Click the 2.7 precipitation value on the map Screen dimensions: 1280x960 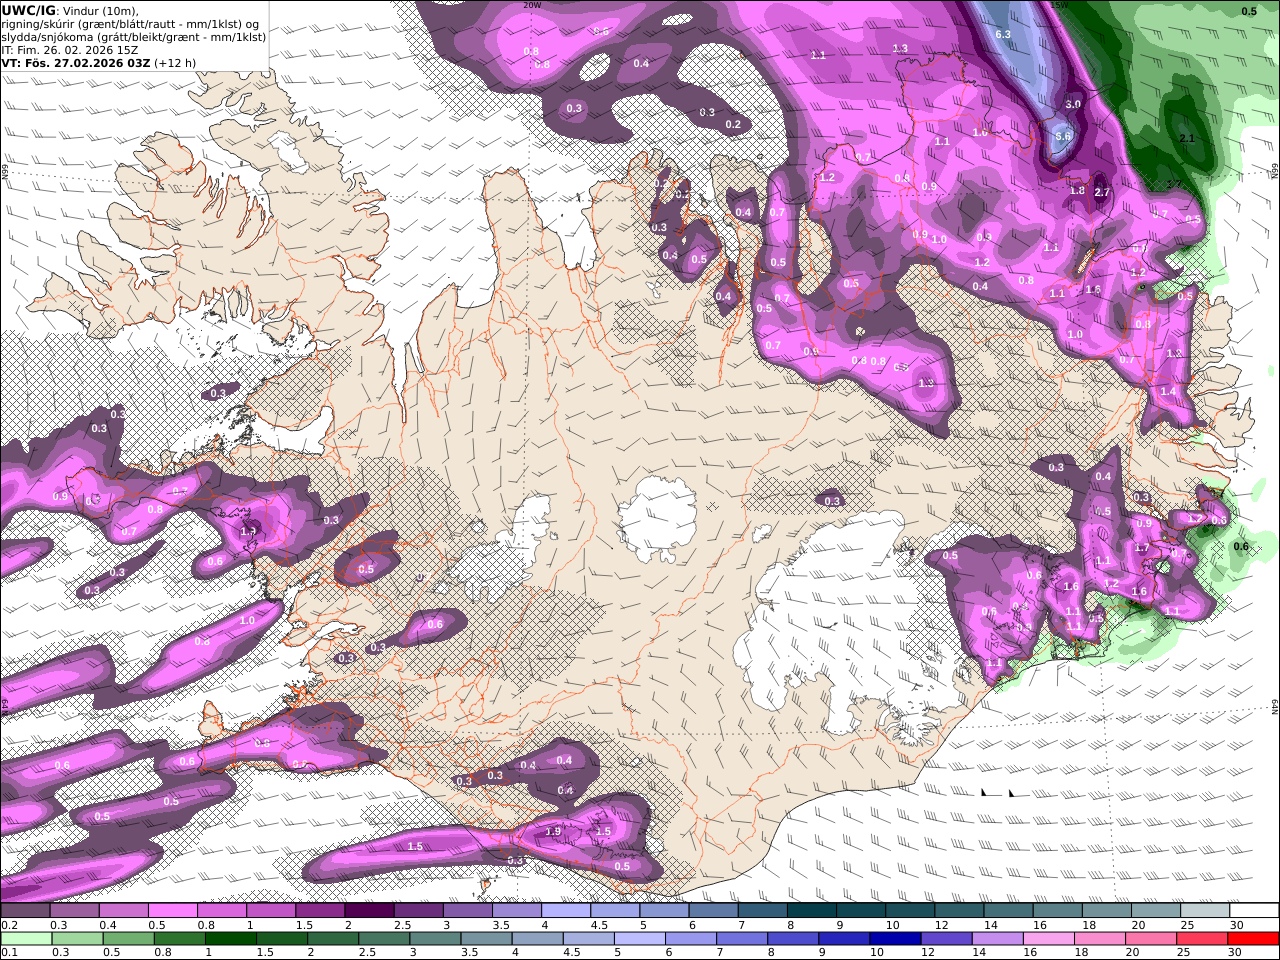coord(1102,192)
